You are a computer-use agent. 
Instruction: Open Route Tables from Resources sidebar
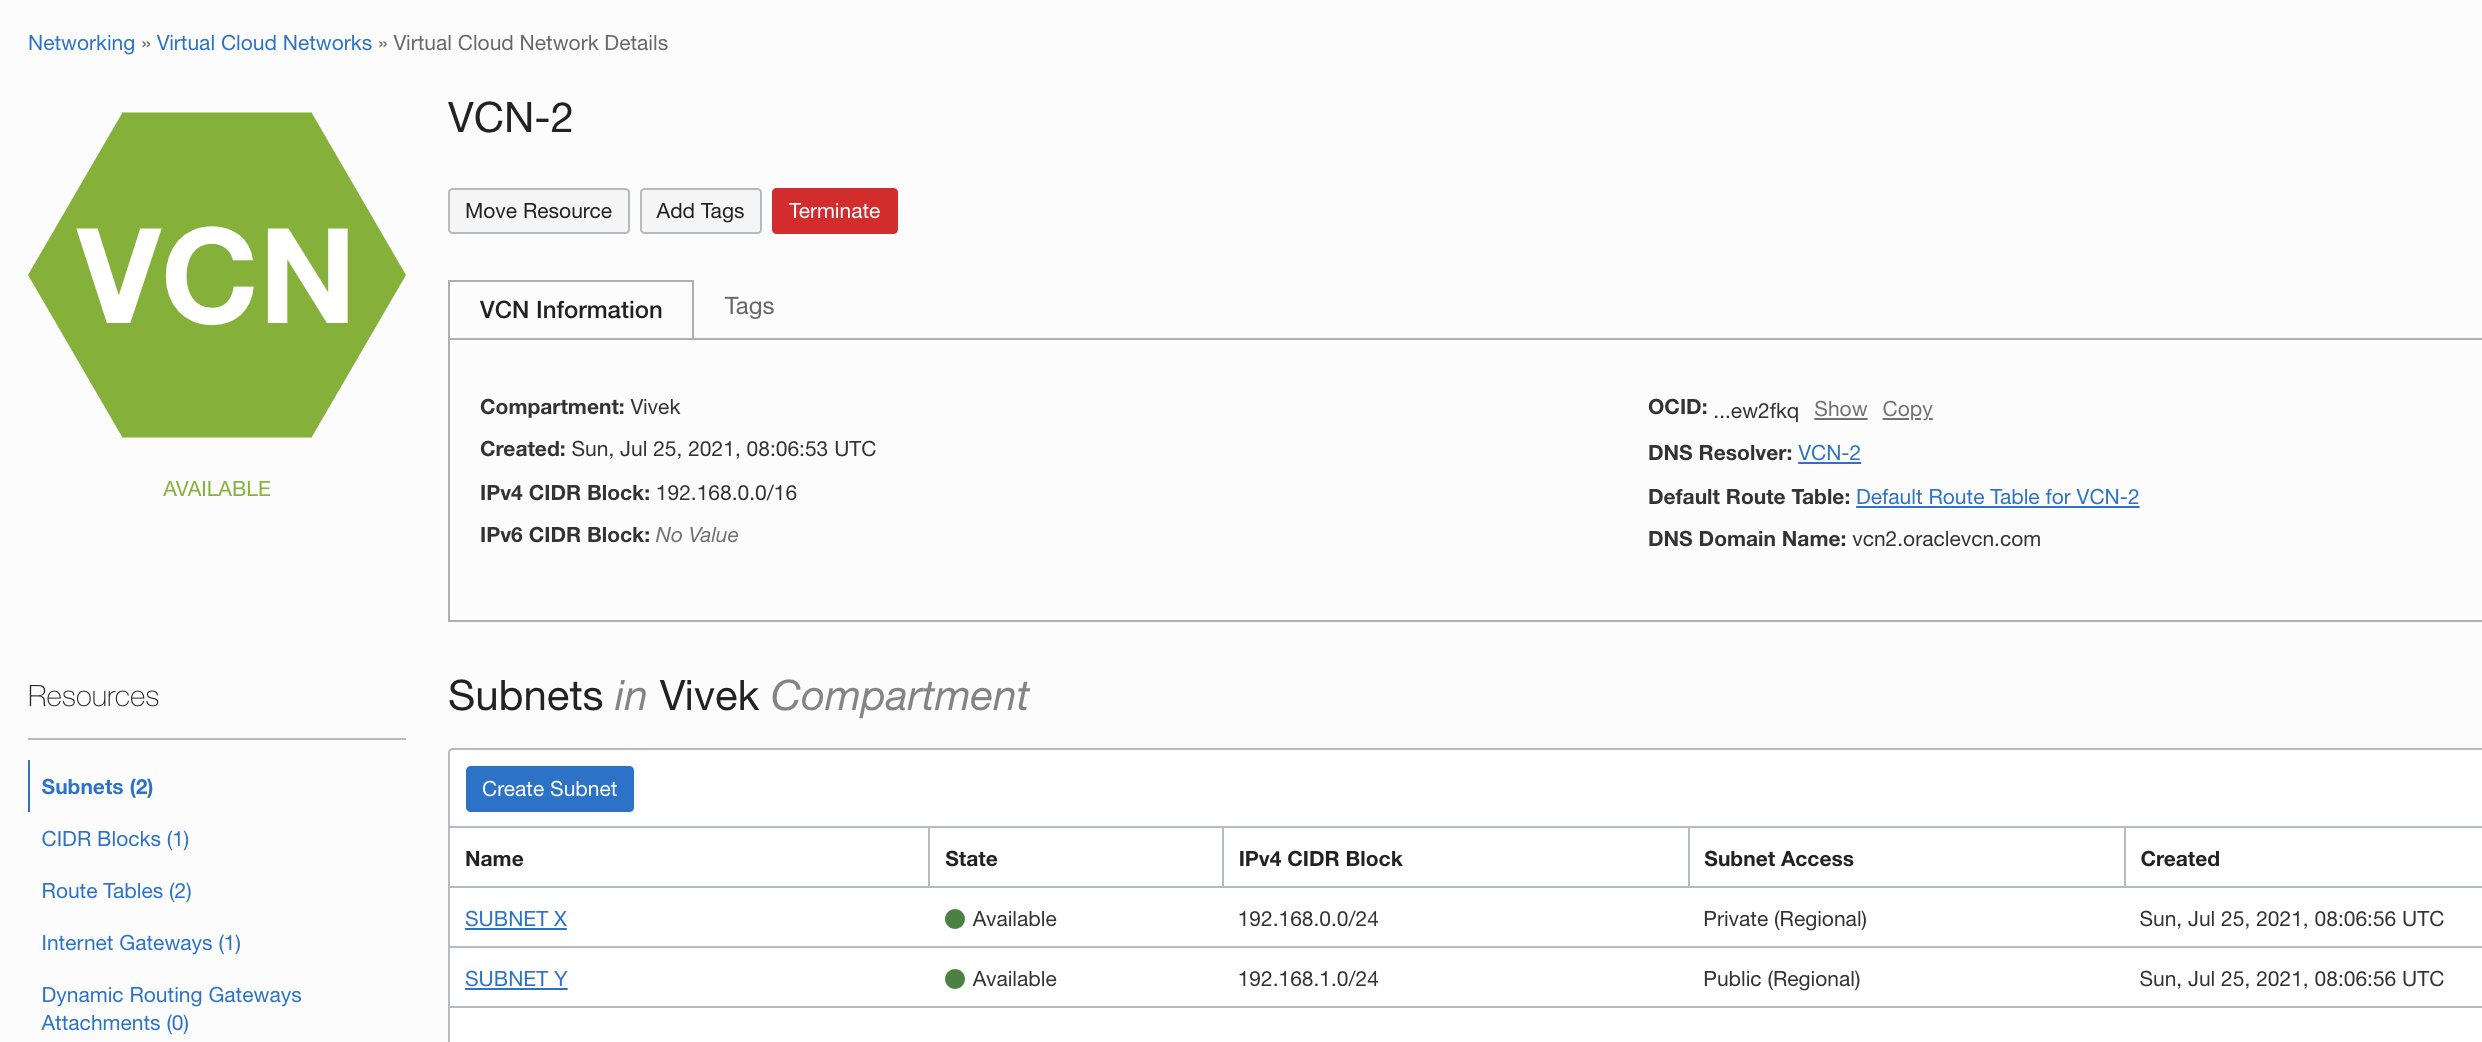click(x=115, y=890)
